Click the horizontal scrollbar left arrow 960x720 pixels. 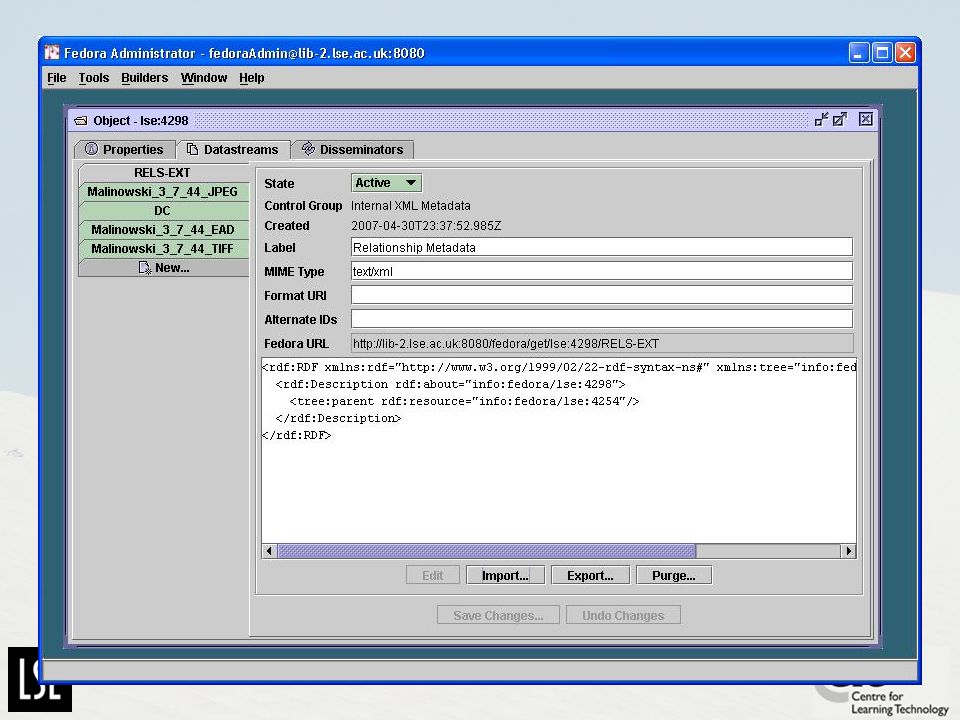pos(269,551)
